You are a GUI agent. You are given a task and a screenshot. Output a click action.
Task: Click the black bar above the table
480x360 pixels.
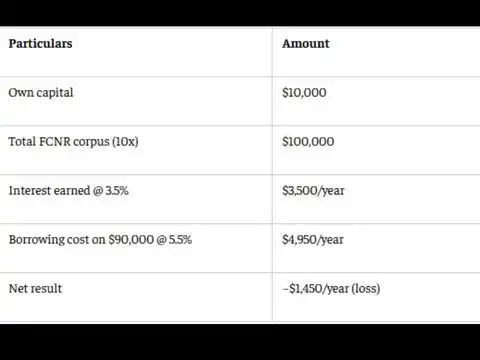point(240,13)
